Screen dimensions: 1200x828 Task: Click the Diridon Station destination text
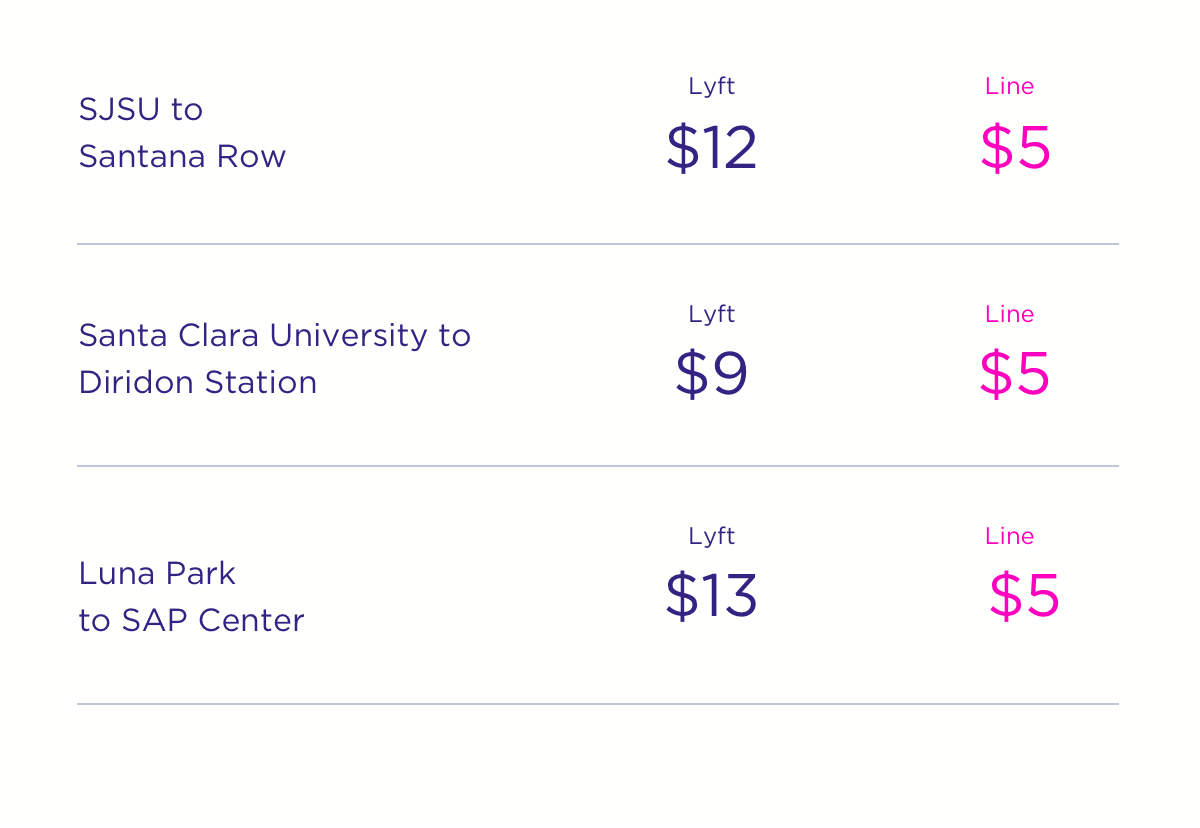[198, 382]
